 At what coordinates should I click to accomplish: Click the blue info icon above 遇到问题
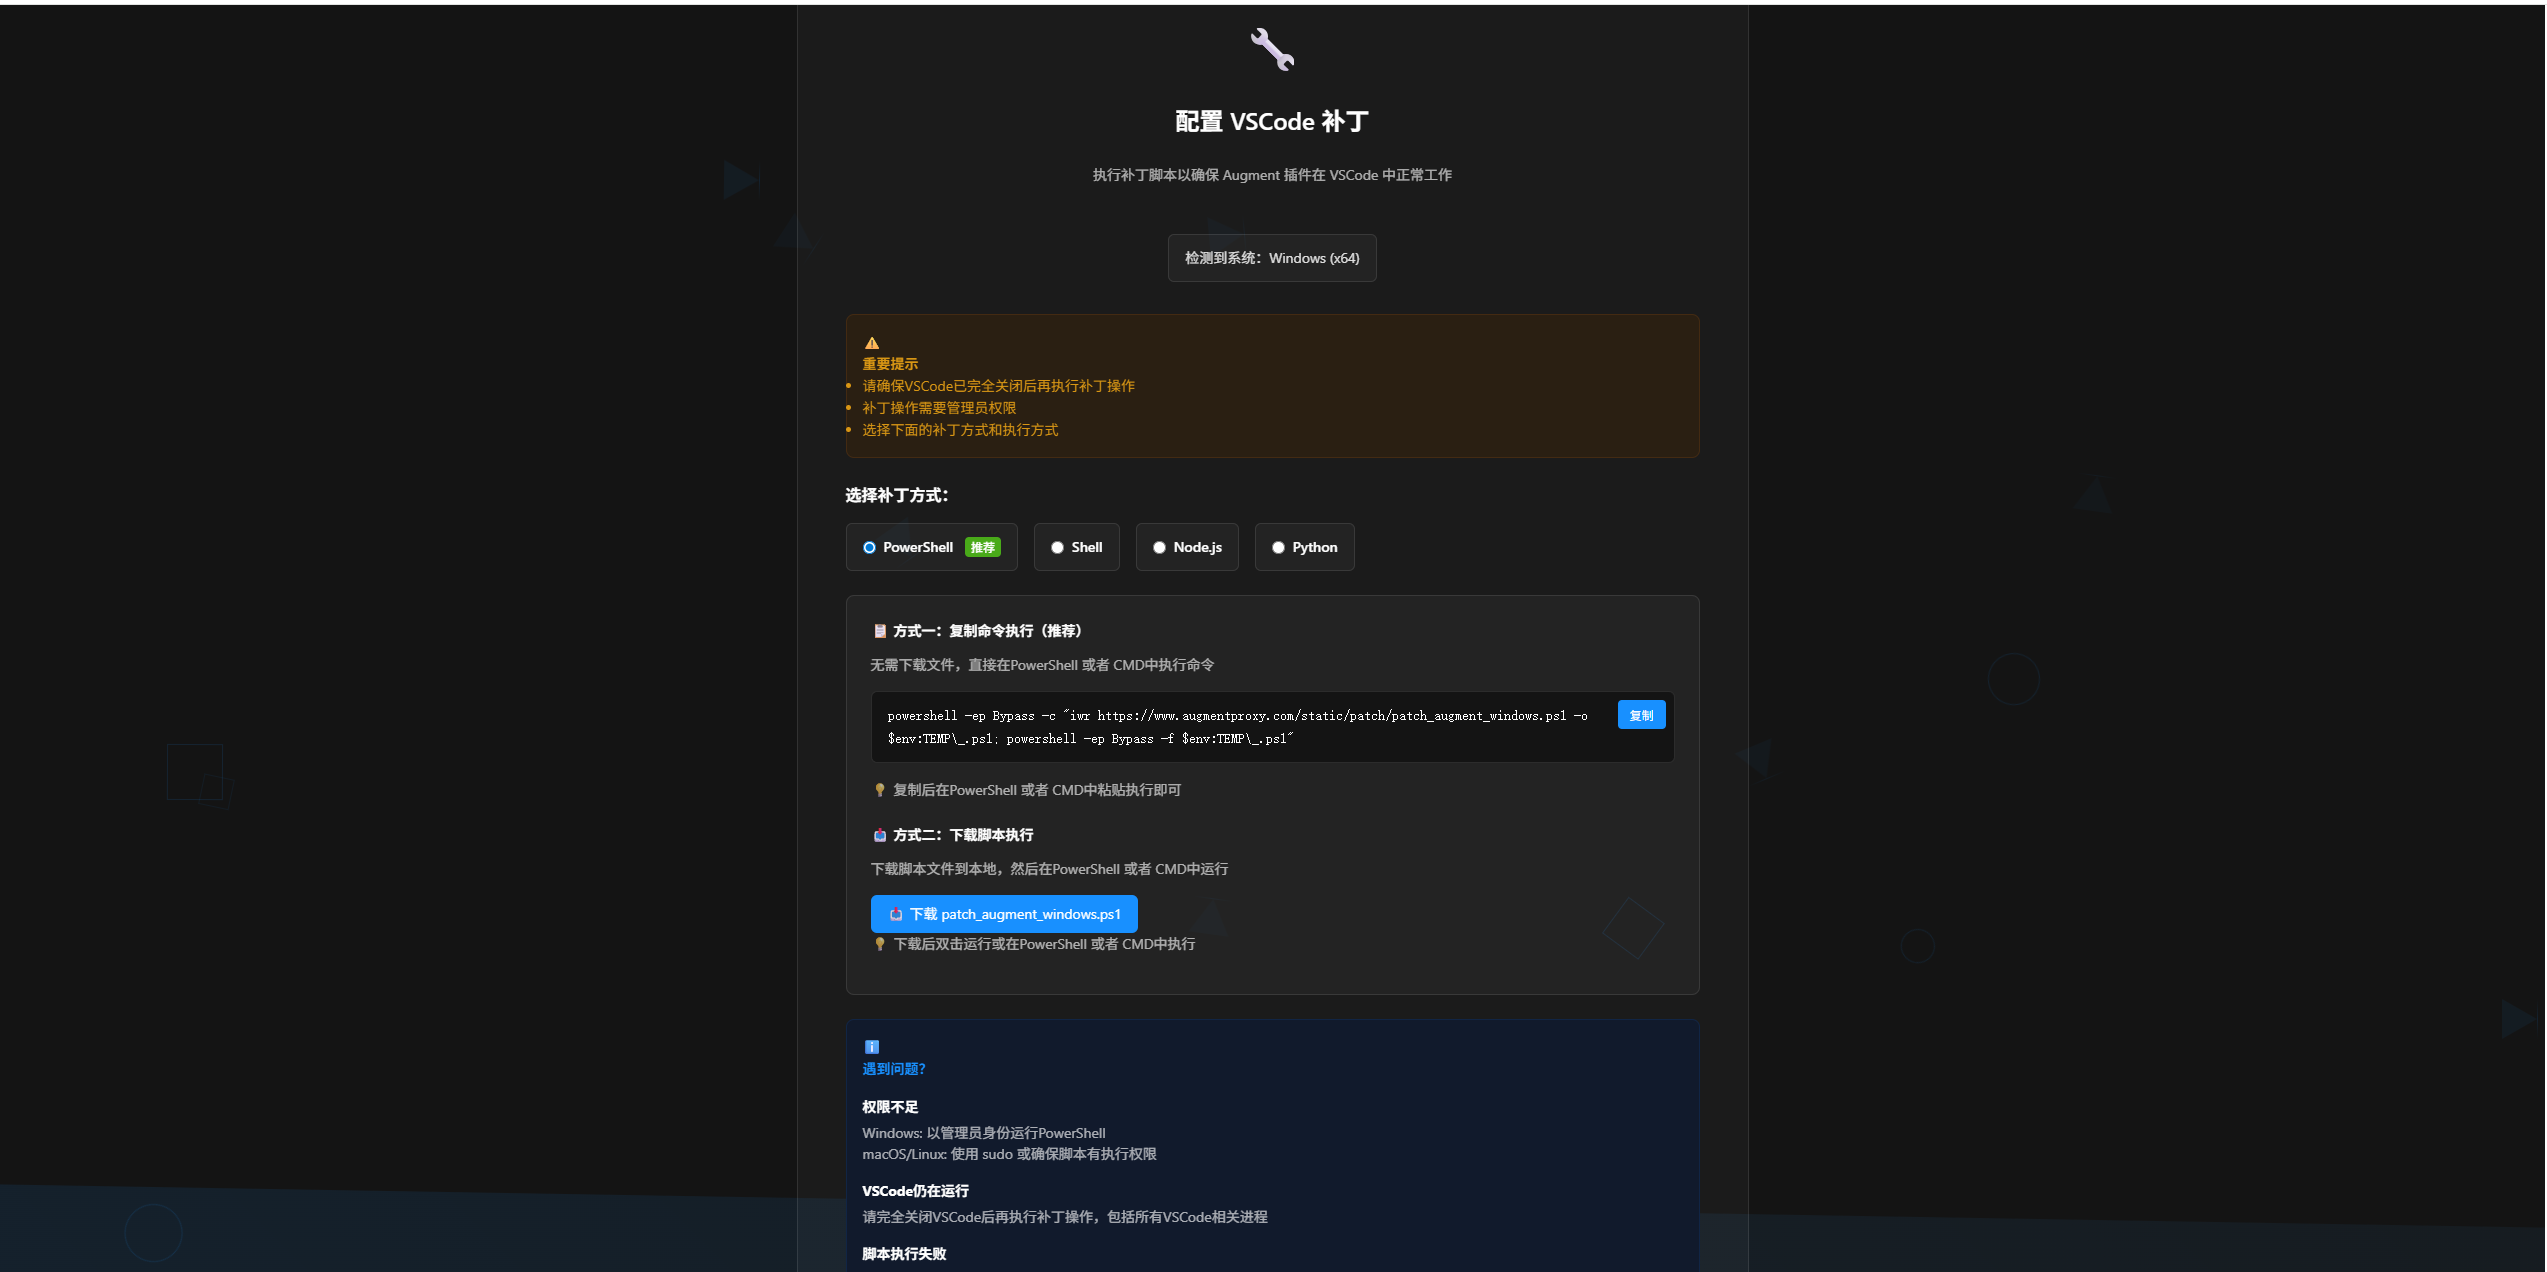872,1047
